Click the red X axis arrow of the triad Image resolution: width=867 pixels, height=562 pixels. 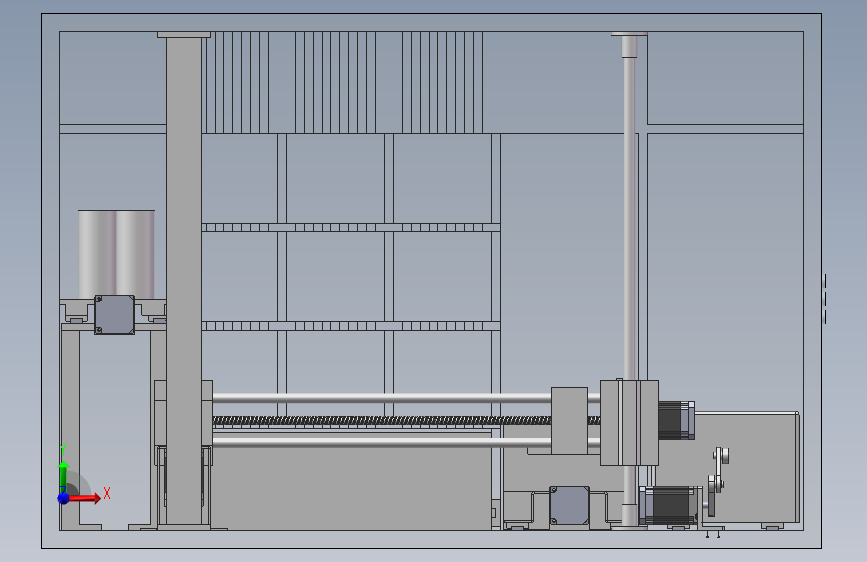(84, 498)
